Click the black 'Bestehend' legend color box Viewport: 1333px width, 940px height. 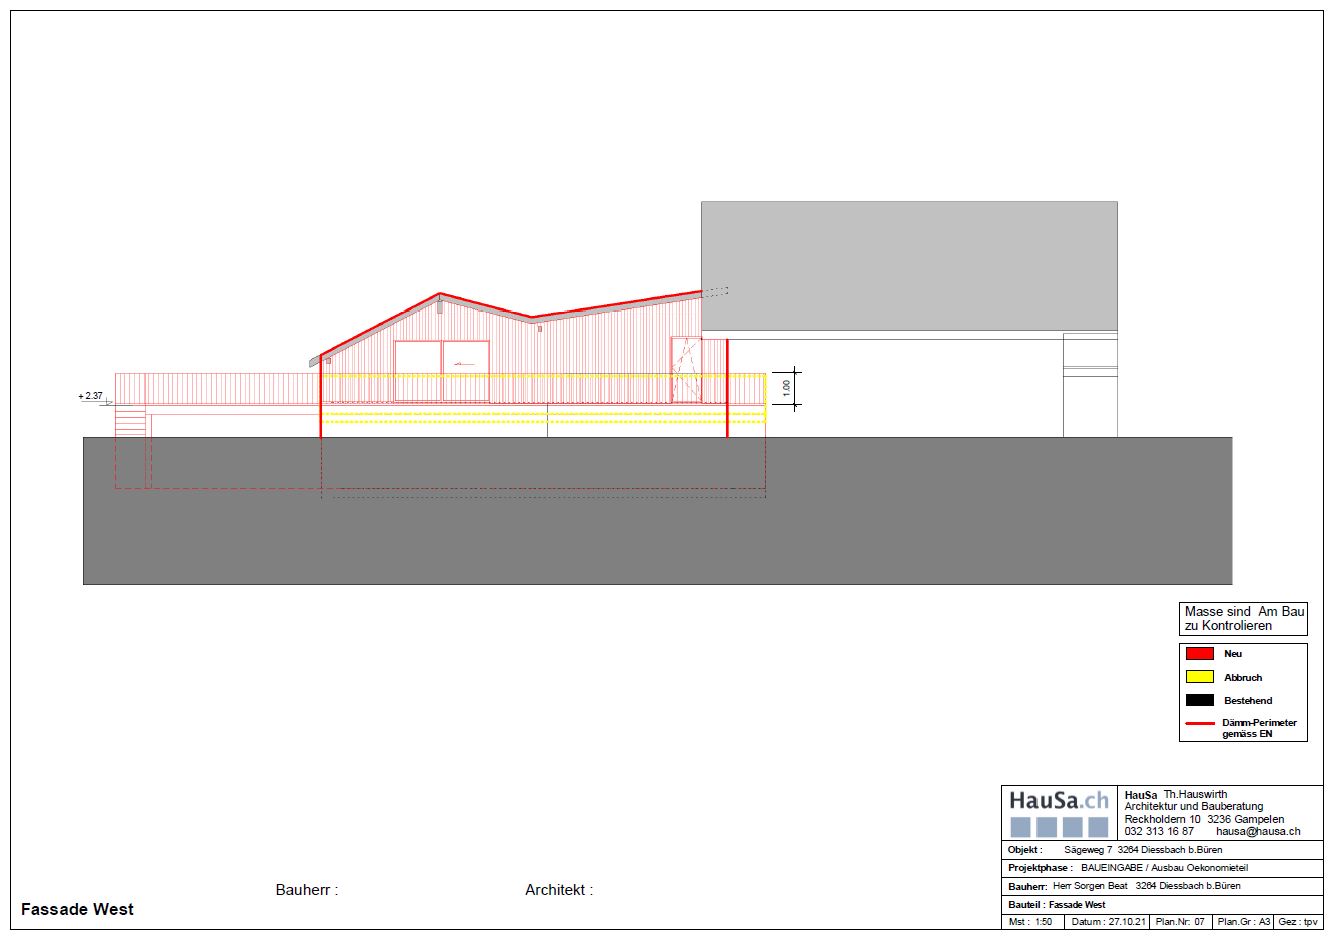pos(1199,700)
